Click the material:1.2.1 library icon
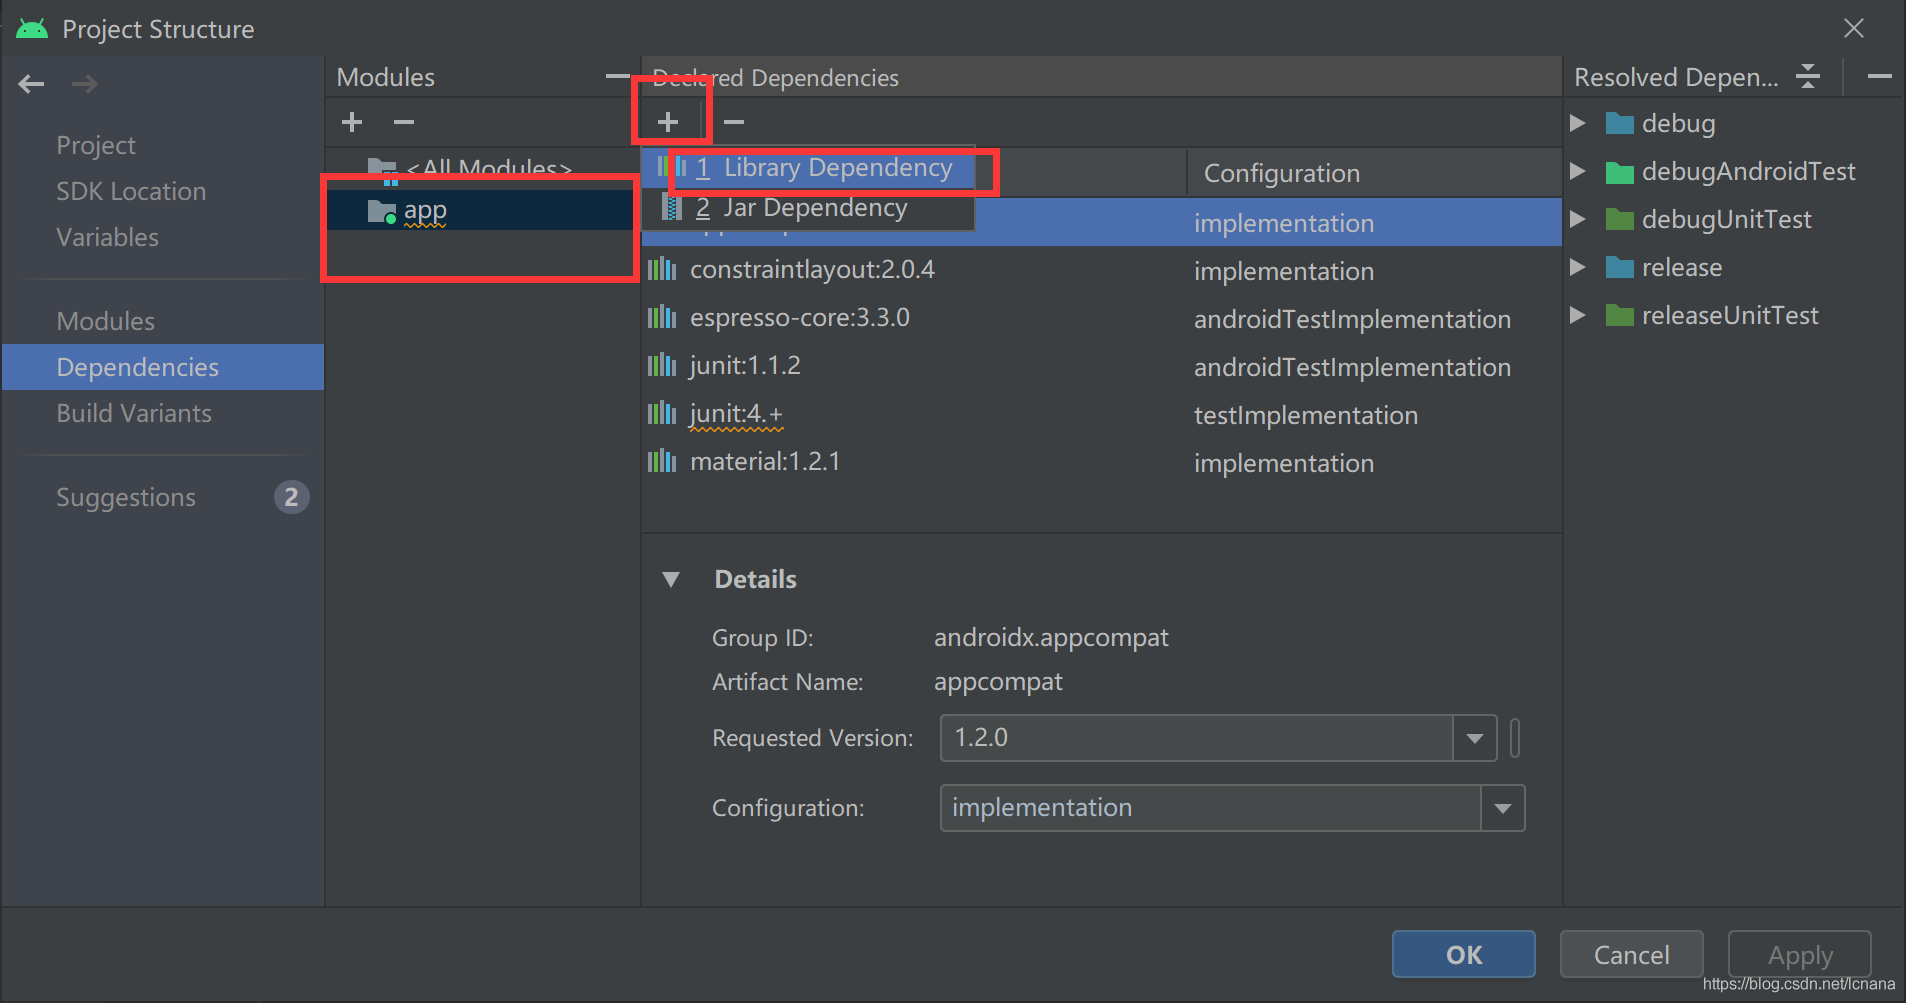 pyautogui.click(x=662, y=461)
